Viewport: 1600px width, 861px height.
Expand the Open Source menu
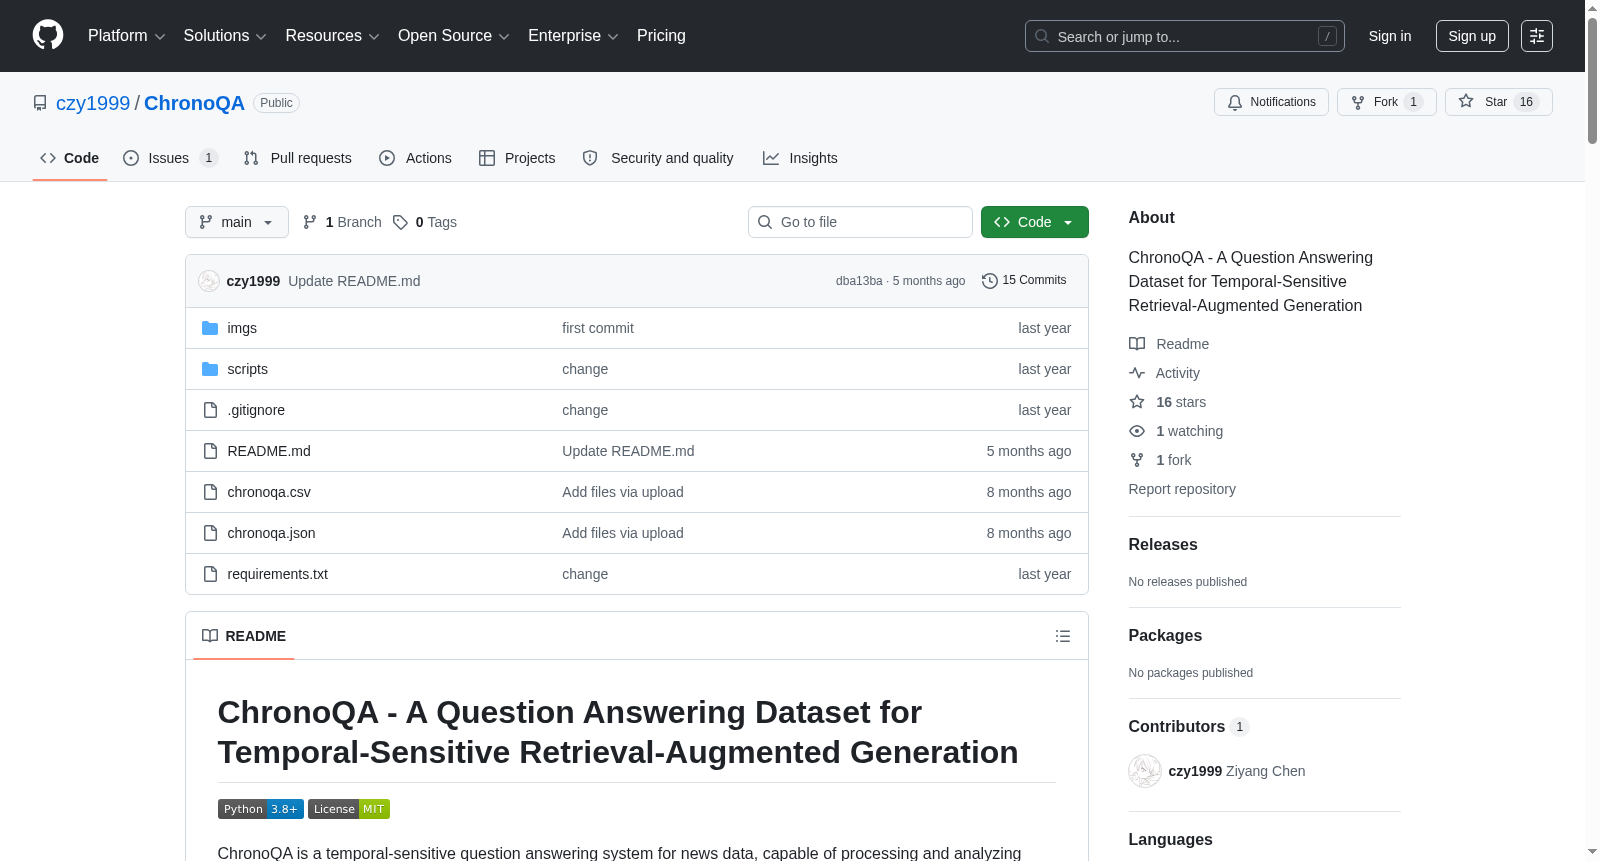[x=454, y=36]
